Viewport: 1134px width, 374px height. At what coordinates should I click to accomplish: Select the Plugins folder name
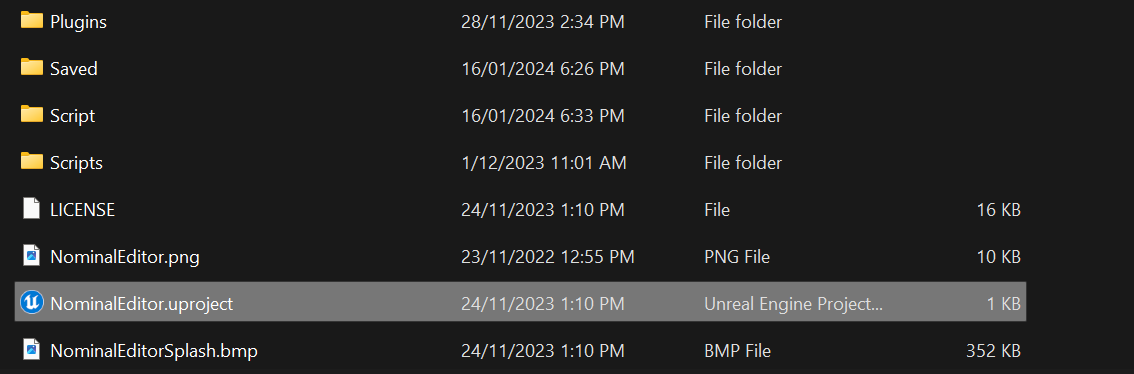tap(78, 22)
